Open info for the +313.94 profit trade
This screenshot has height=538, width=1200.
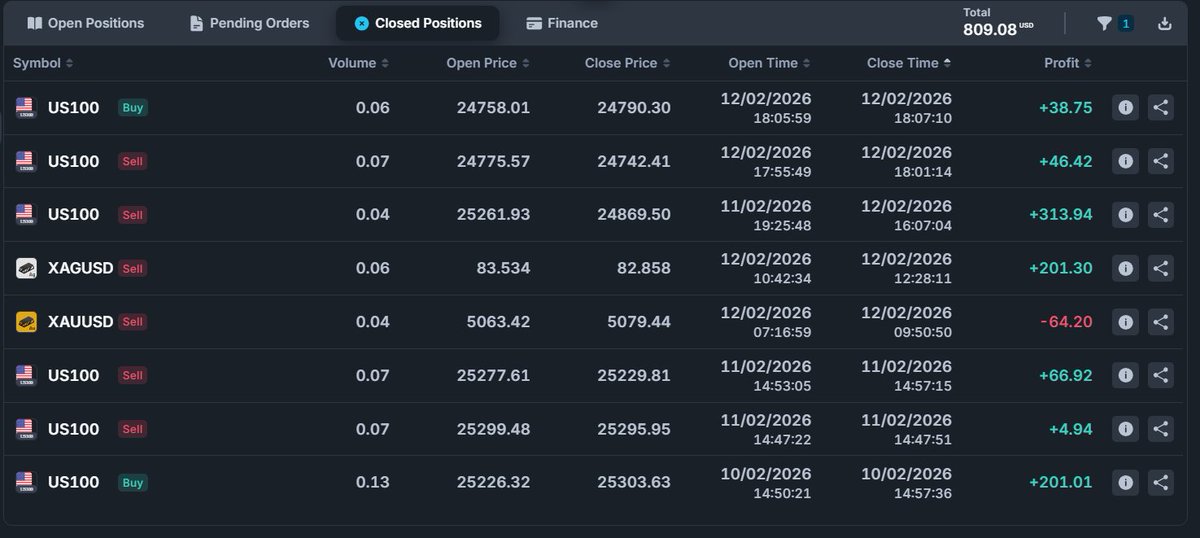pos(1125,214)
